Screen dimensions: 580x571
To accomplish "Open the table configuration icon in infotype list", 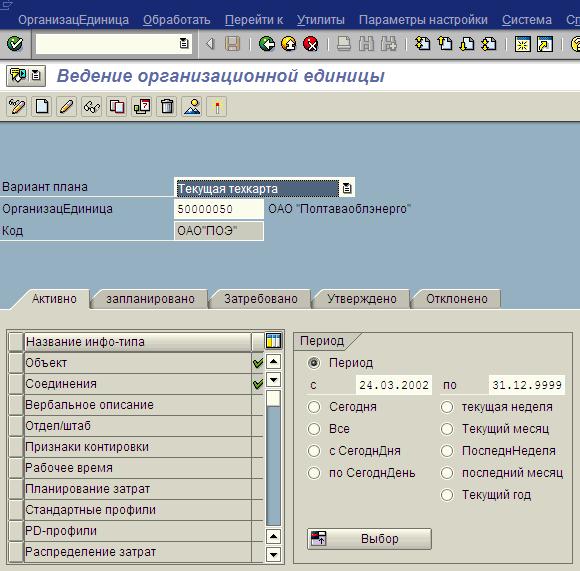I will [273, 341].
